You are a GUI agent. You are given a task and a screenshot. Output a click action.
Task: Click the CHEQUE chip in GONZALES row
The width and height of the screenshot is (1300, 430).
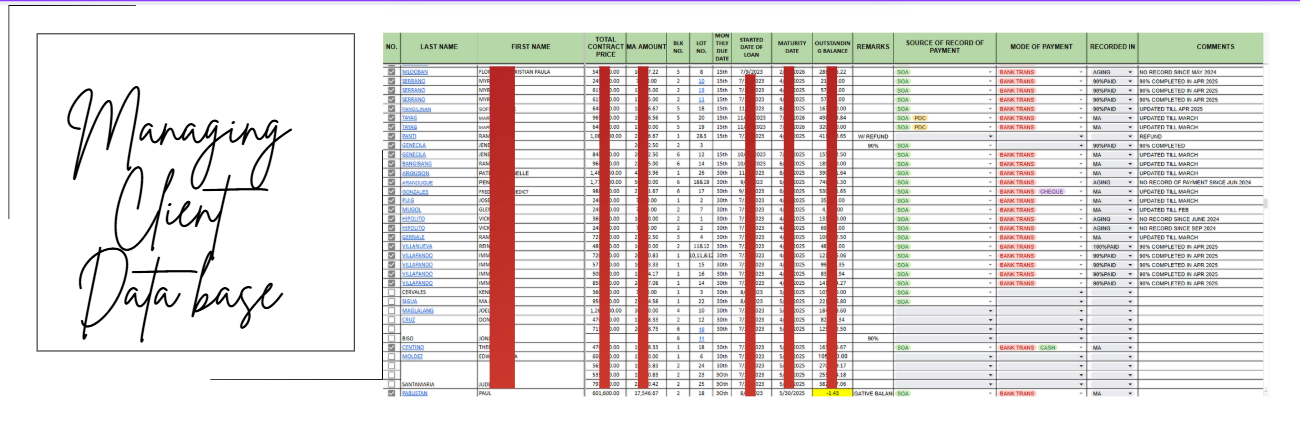click(x=1051, y=191)
